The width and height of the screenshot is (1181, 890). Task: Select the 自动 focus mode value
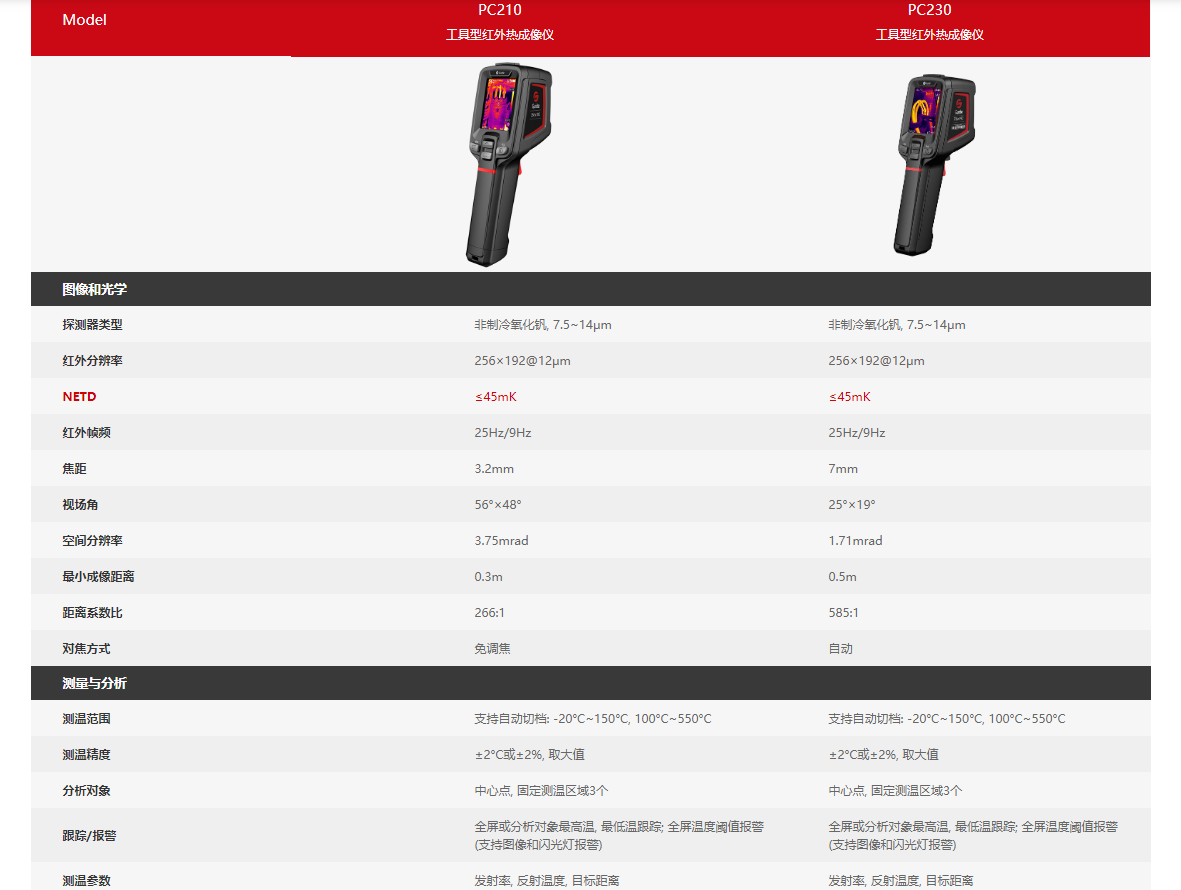coord(840,649)
